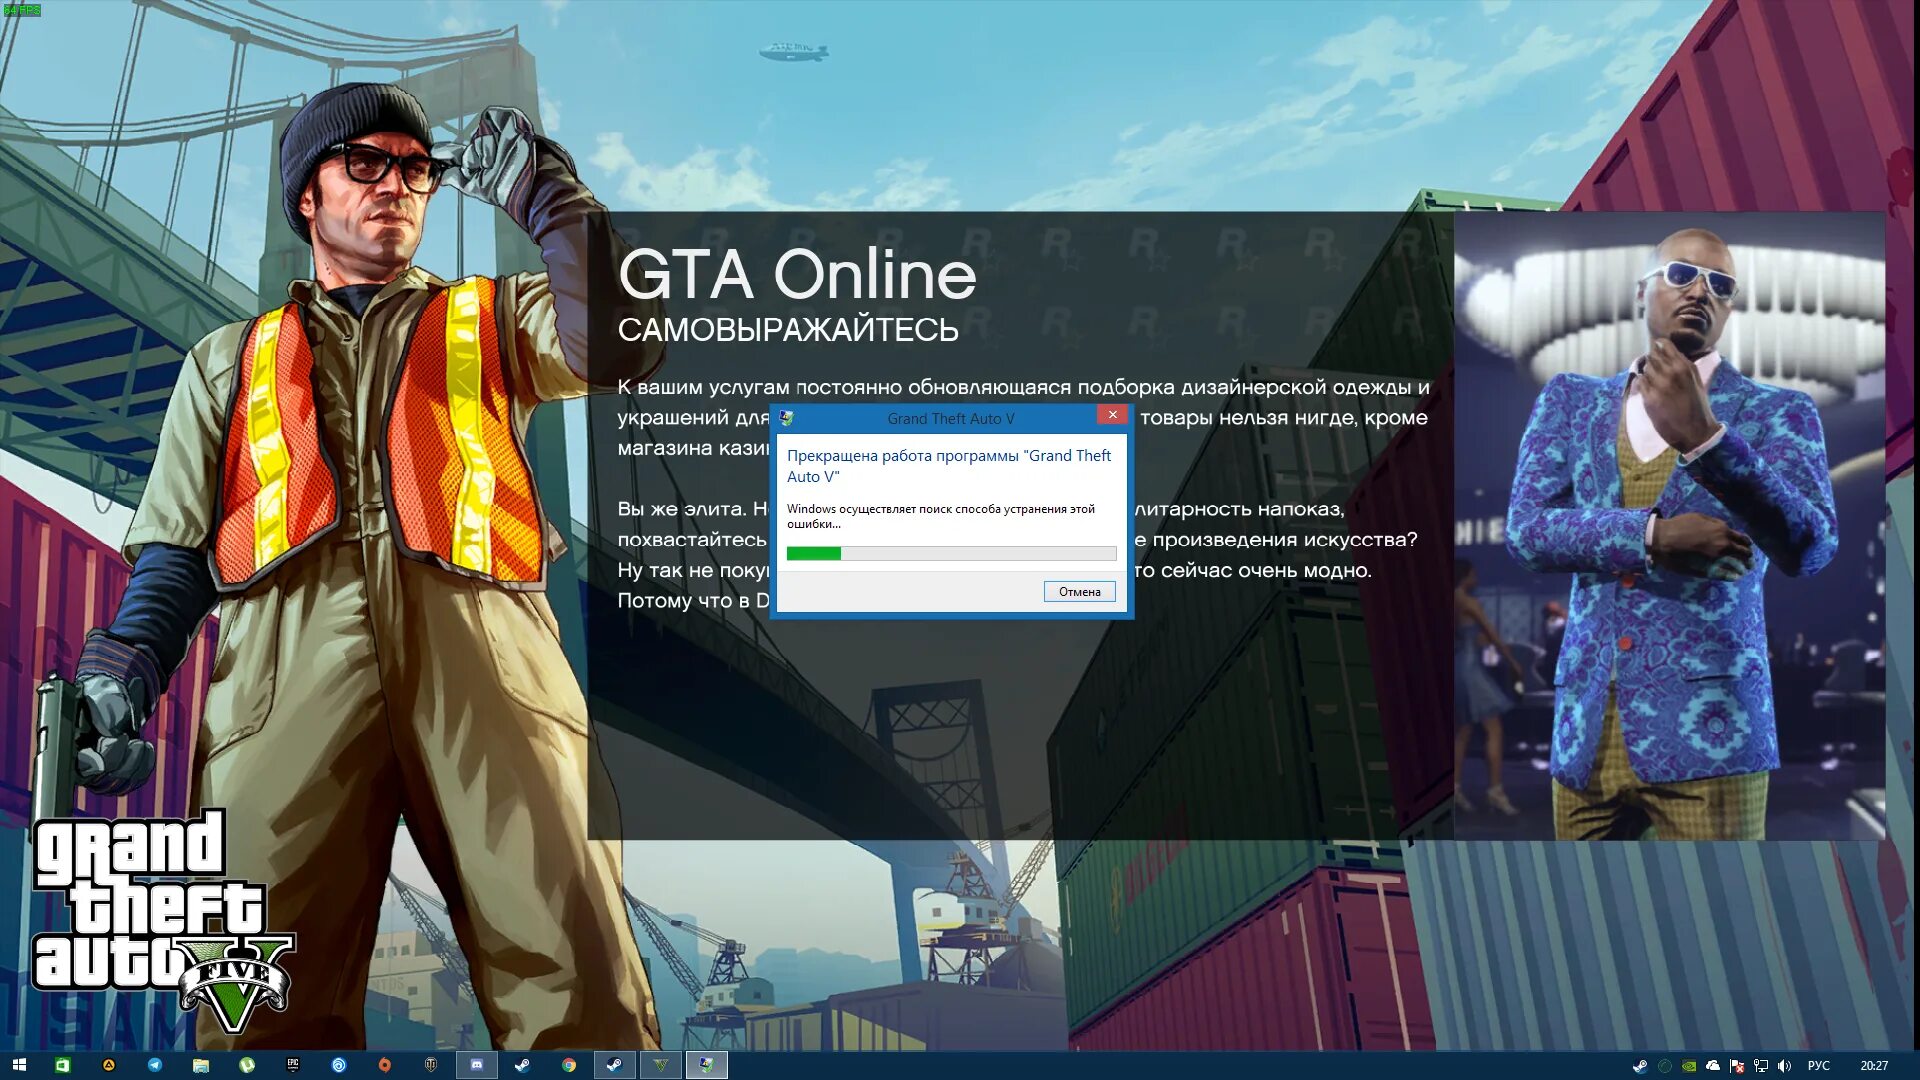Open File Explorer from the taskbar

click(x=200, y=1065)
